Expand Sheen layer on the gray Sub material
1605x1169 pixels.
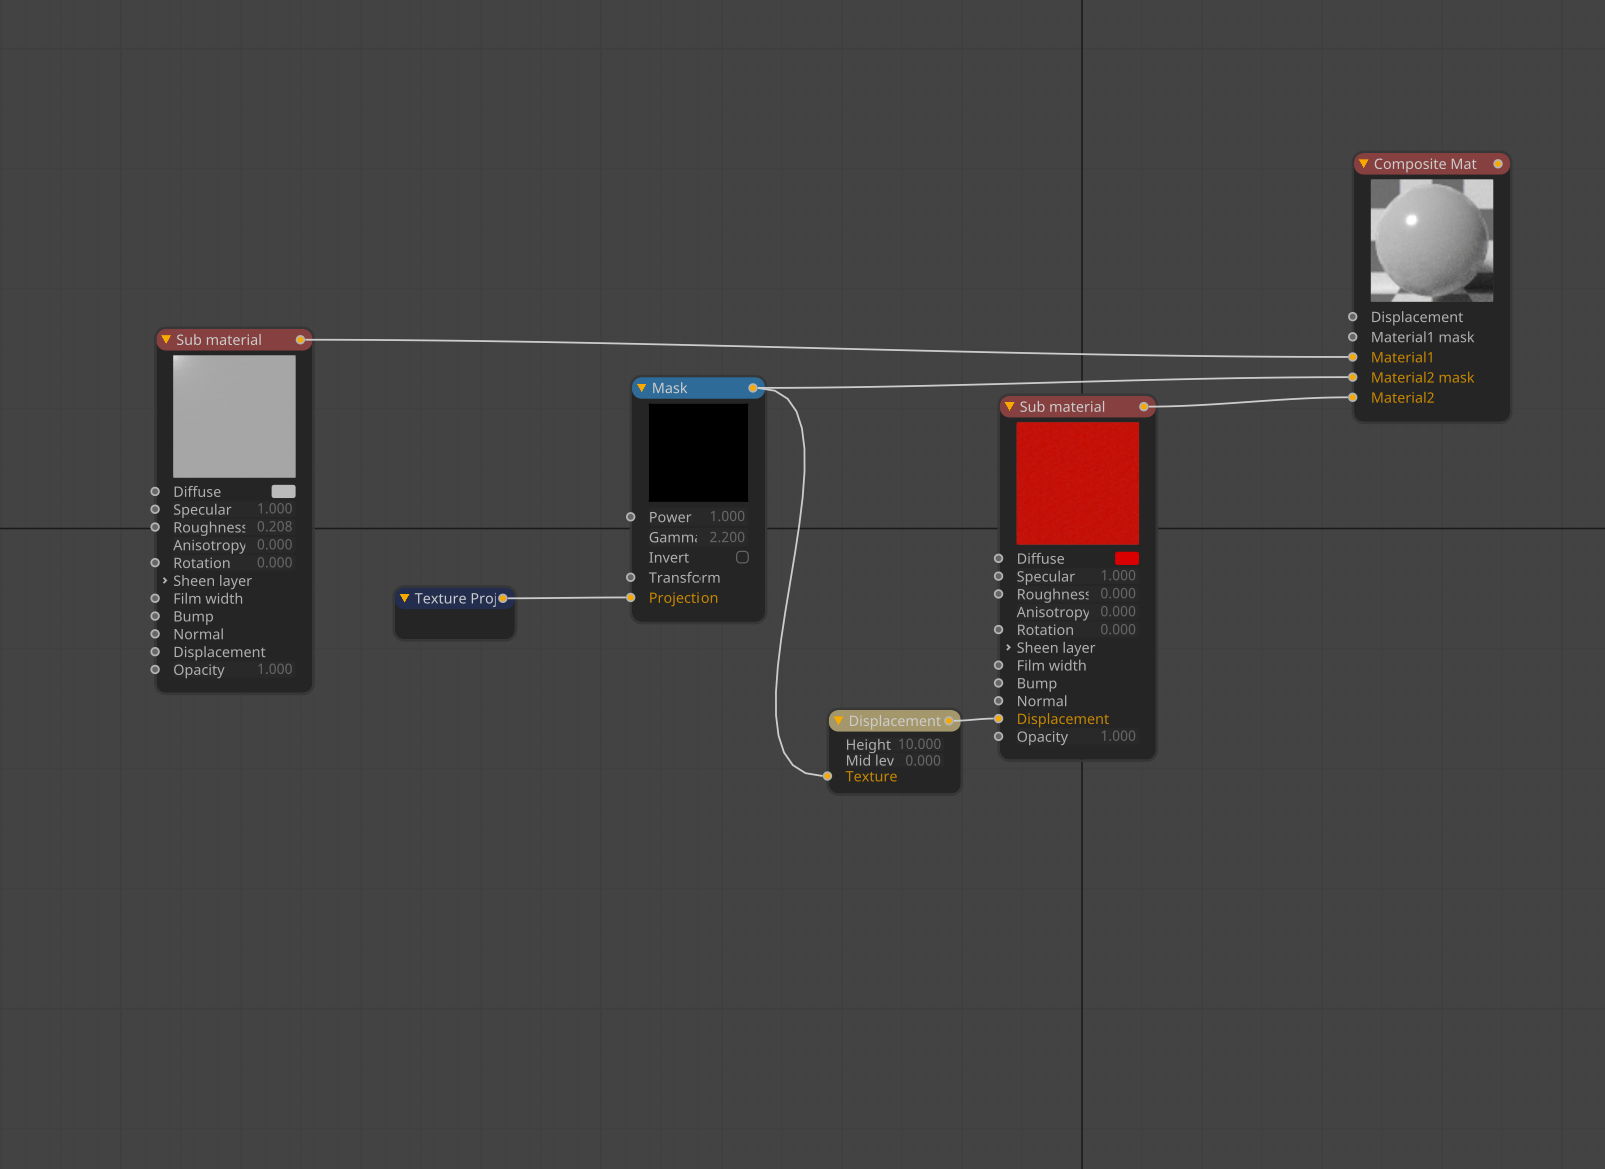[x=165, y=581]
